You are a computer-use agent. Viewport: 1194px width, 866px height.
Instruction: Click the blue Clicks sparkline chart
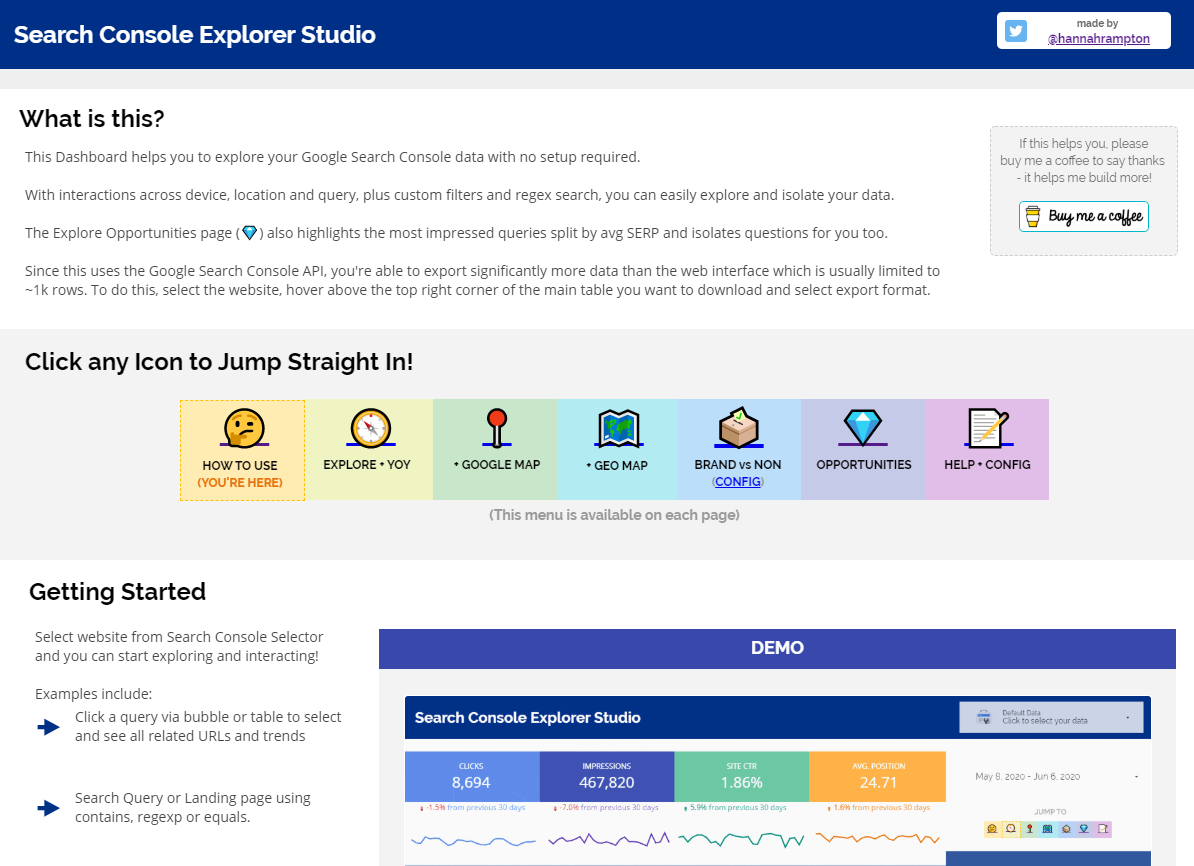pos(473,841)
